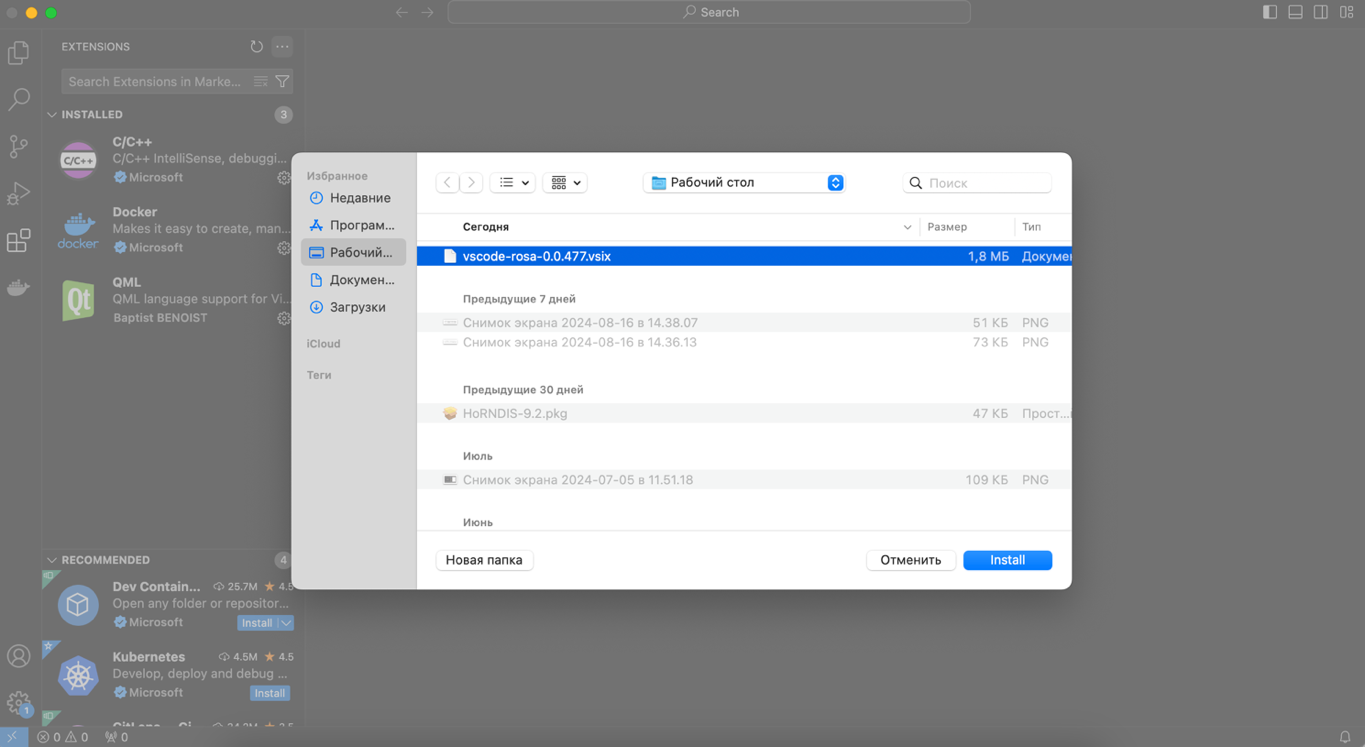Refresh the extensions list
The image size is (1365, 747).
click(x=257, y=47)
